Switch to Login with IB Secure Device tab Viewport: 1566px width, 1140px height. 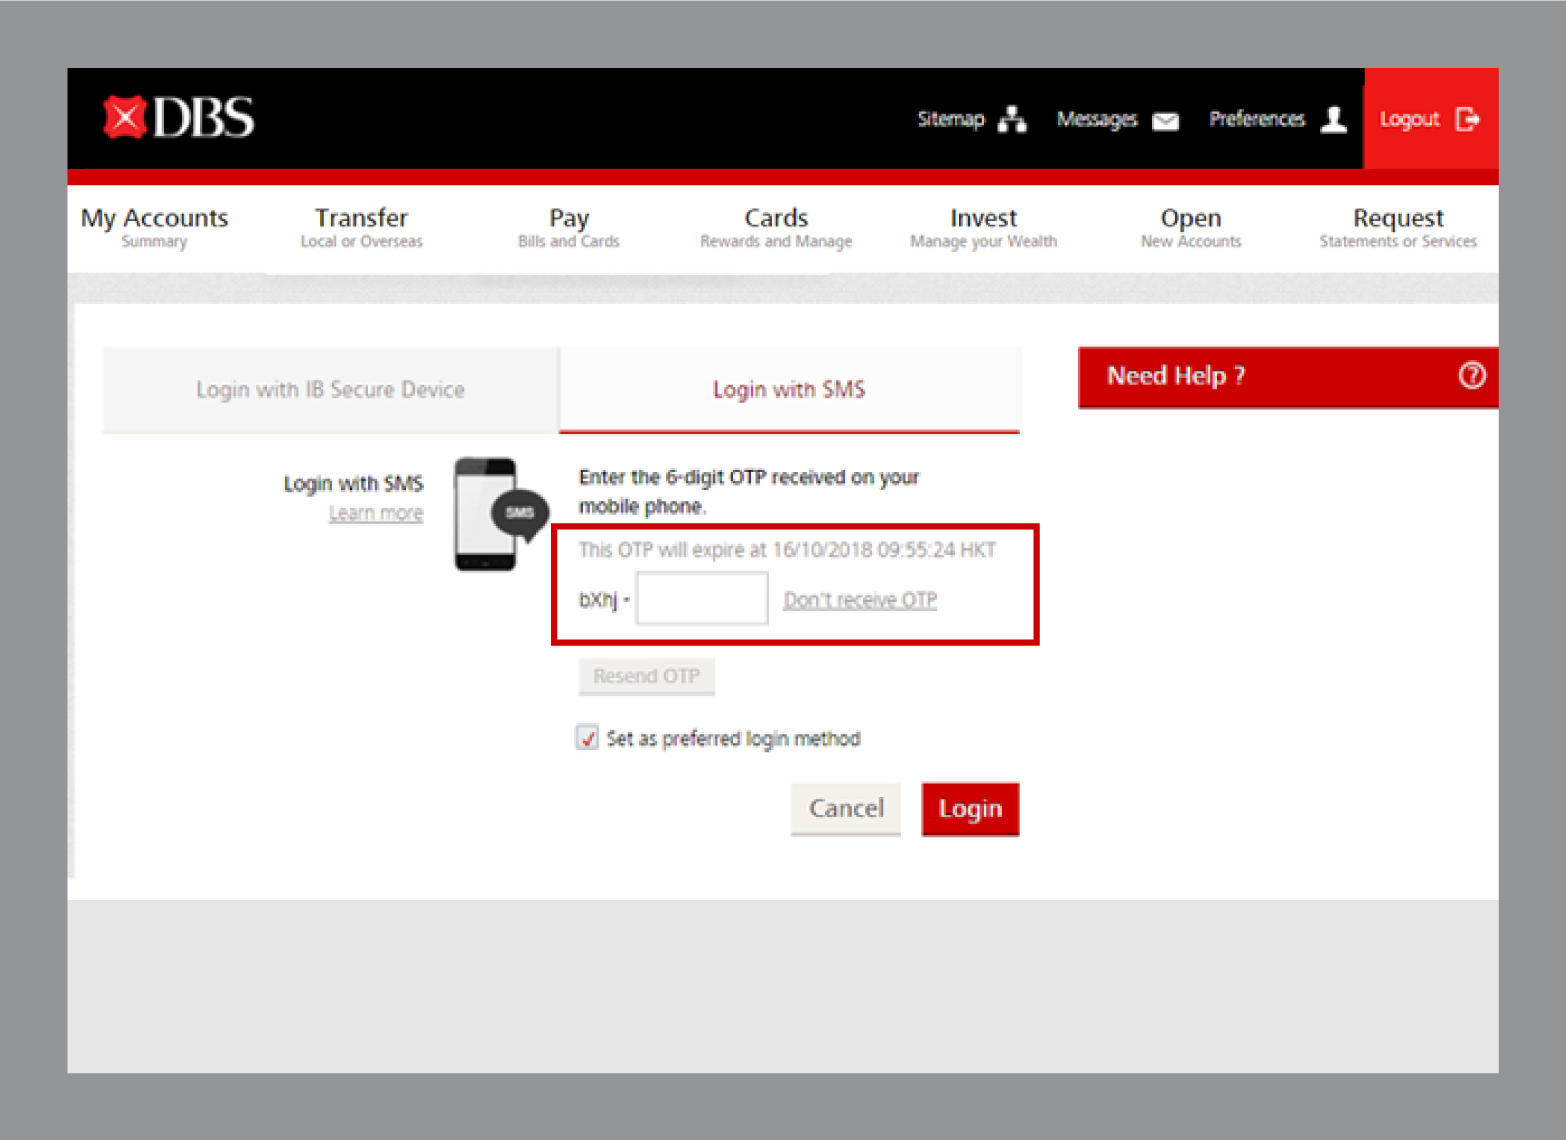click(x=330, y=390)
